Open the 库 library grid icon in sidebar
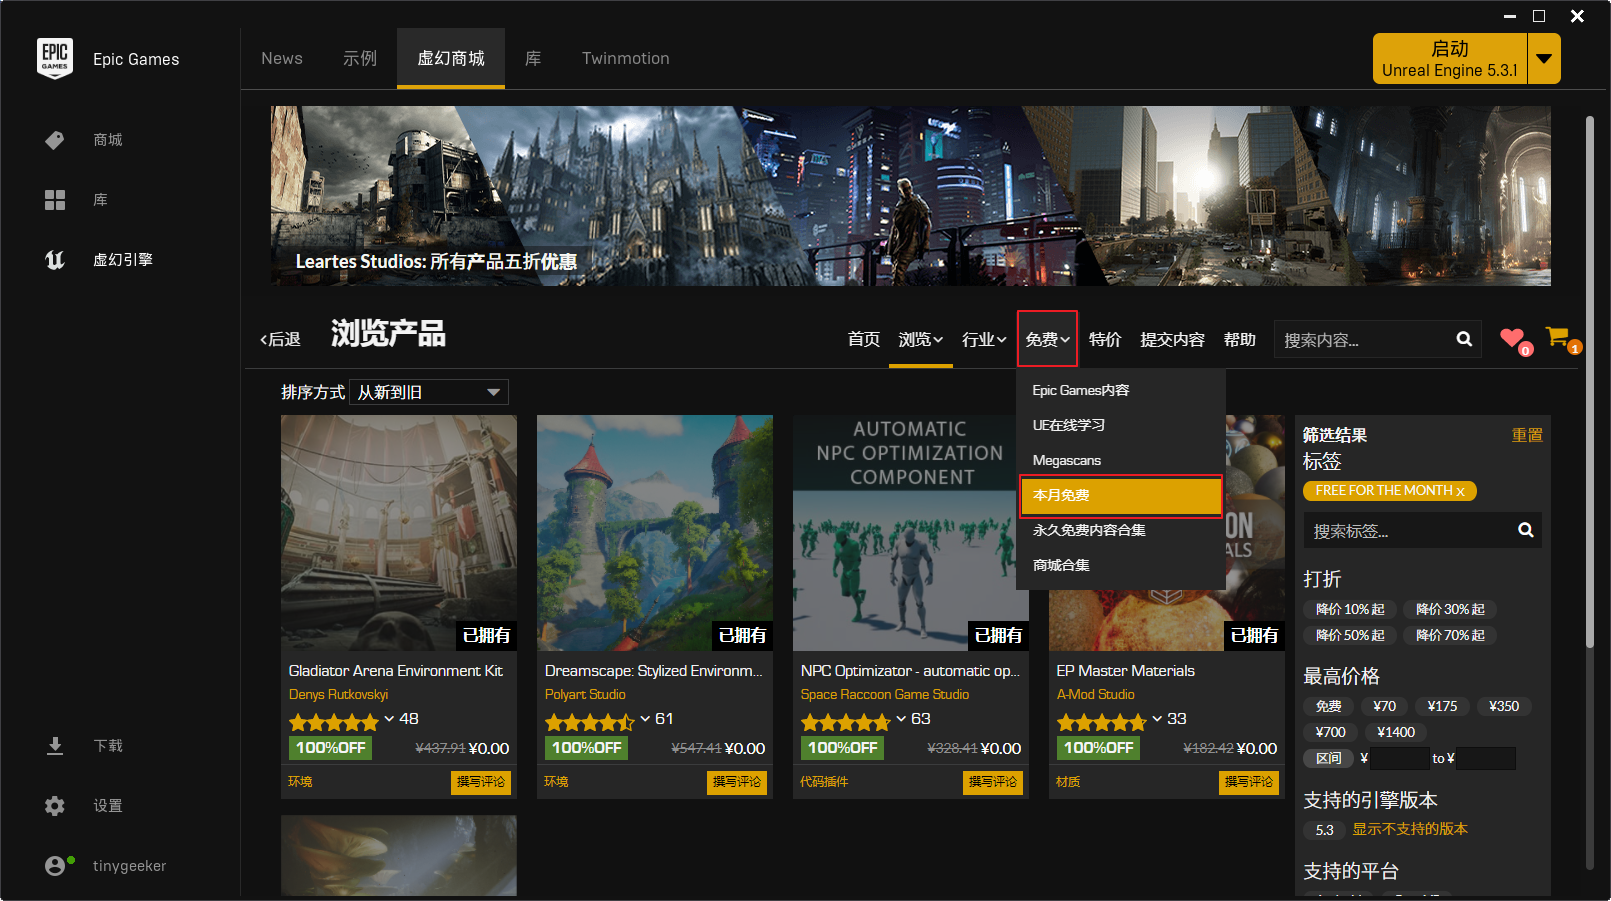1611x901 pixels. 55,200
